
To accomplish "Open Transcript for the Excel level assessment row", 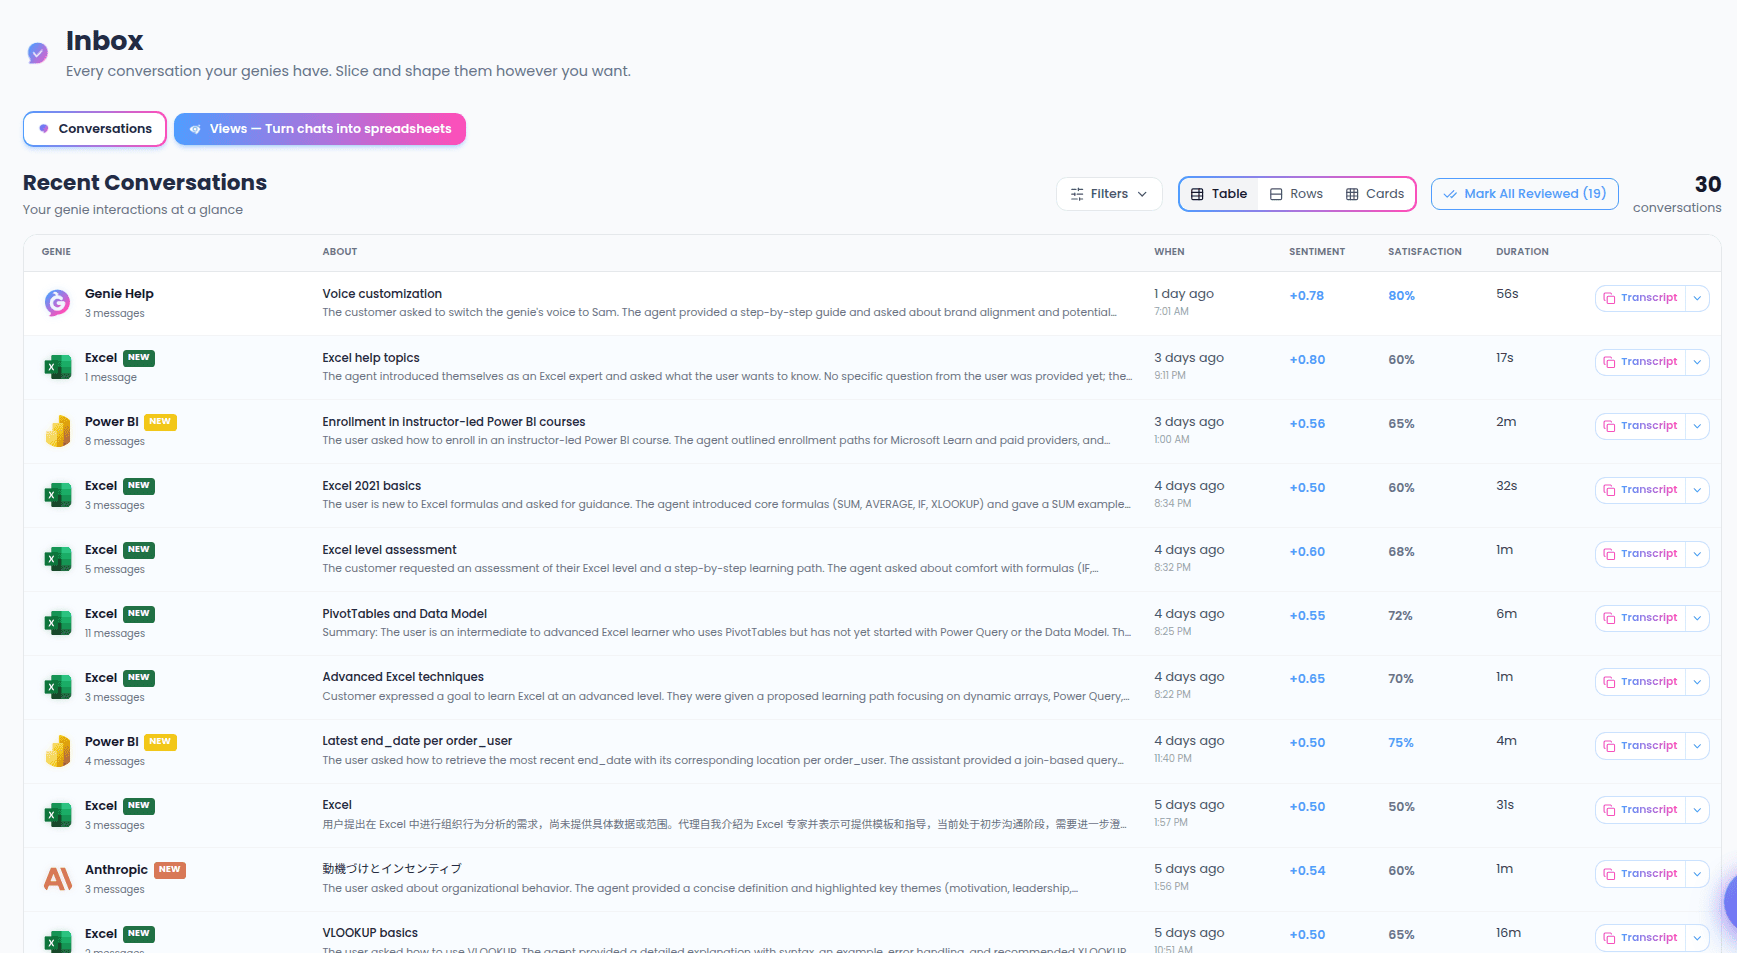I will click(x=1640, y=554).
